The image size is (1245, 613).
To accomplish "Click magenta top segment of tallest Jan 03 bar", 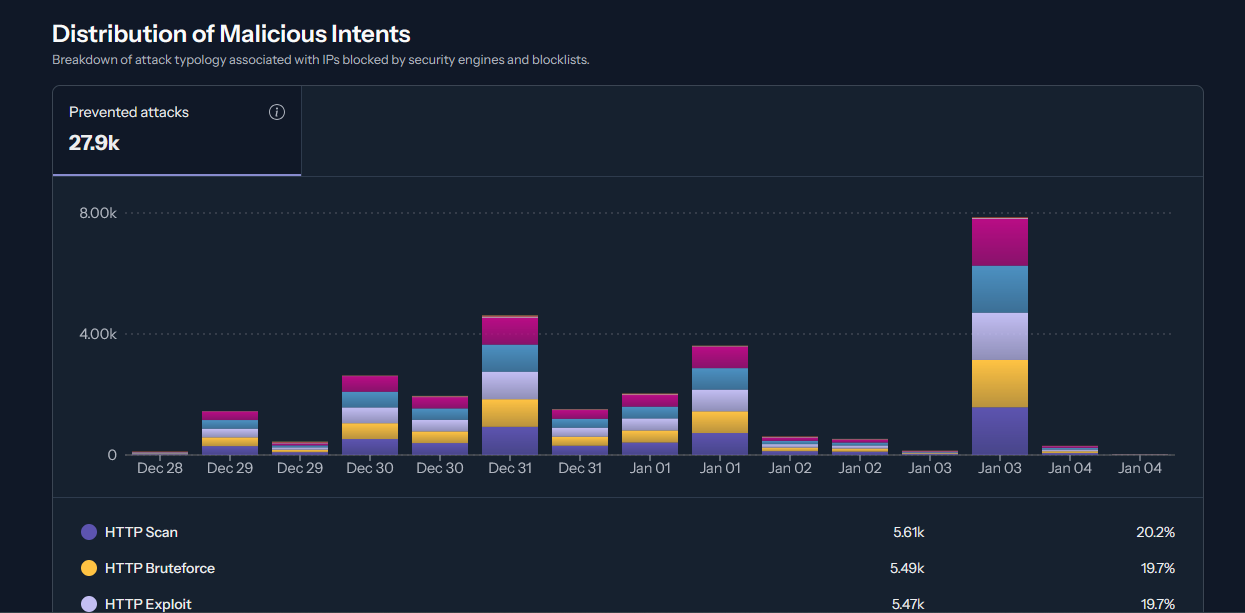I will pyautogui.click(x=999, y=242).
